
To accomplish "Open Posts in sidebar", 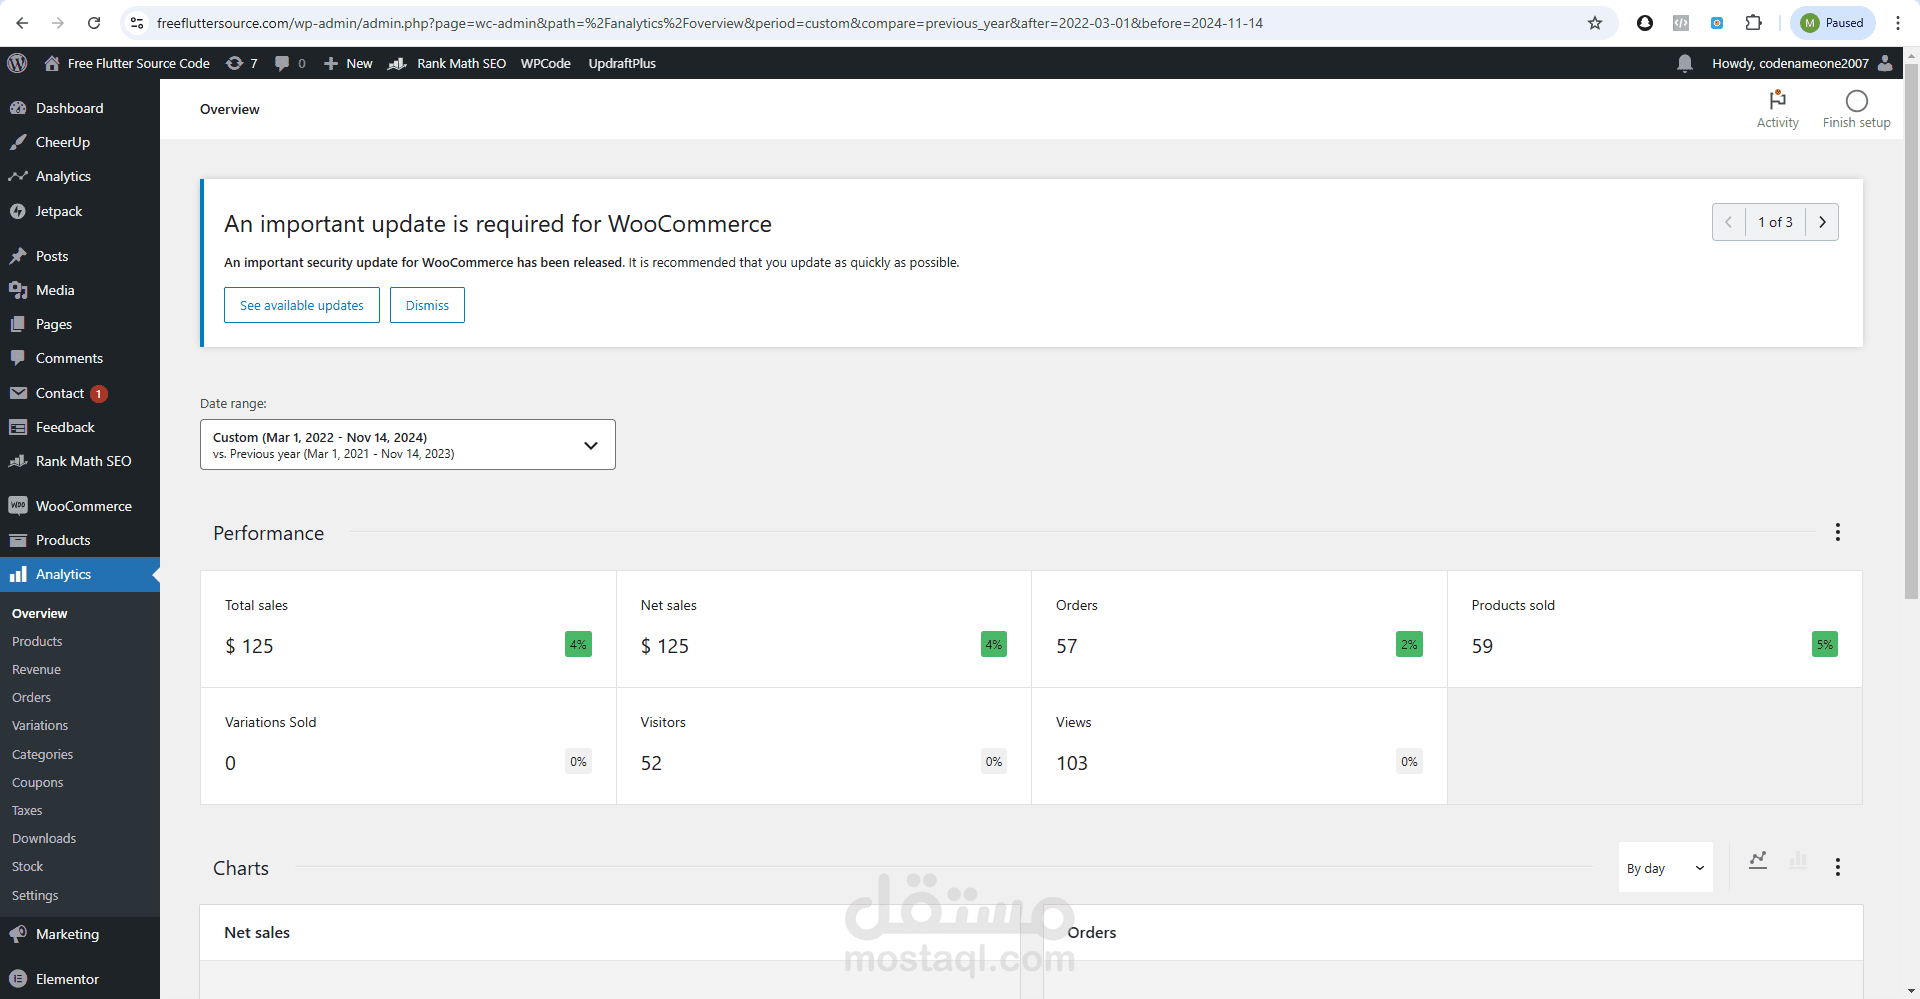I will (x=80, y=256).
